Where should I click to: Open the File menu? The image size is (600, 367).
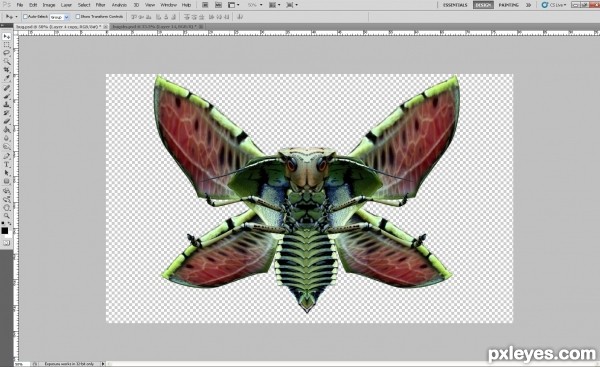(20, 5)
